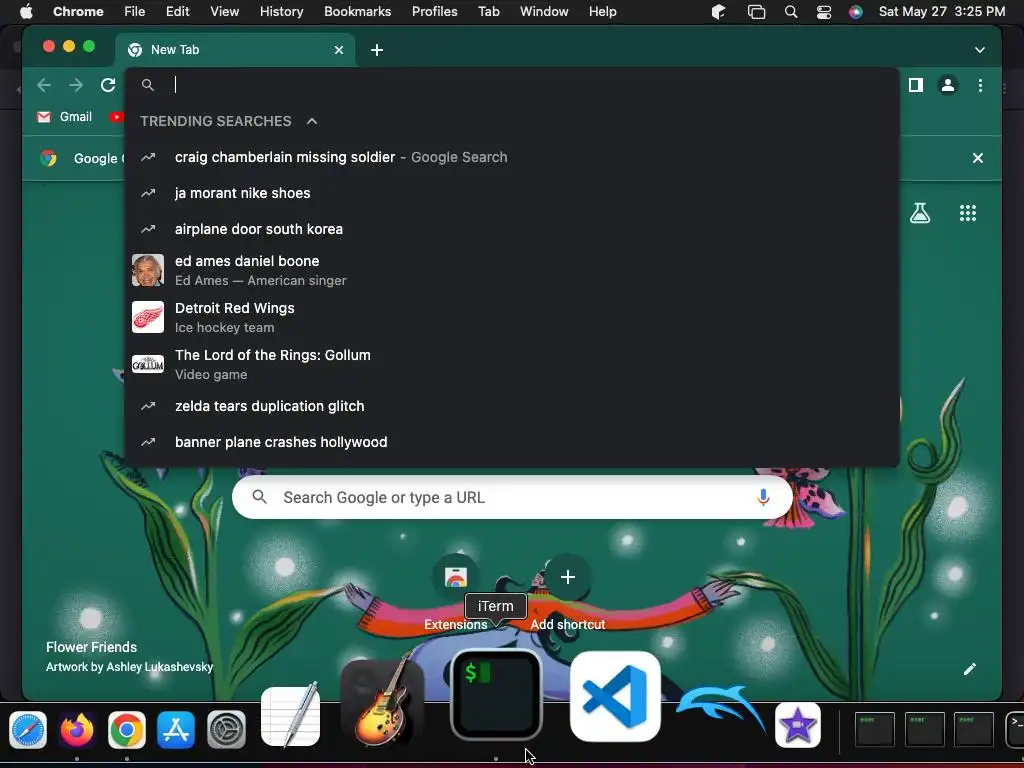The width and height of the screenshot is (1024, 768).
Task: Collapse the Trending Searches section
Action: pos(312,121)
